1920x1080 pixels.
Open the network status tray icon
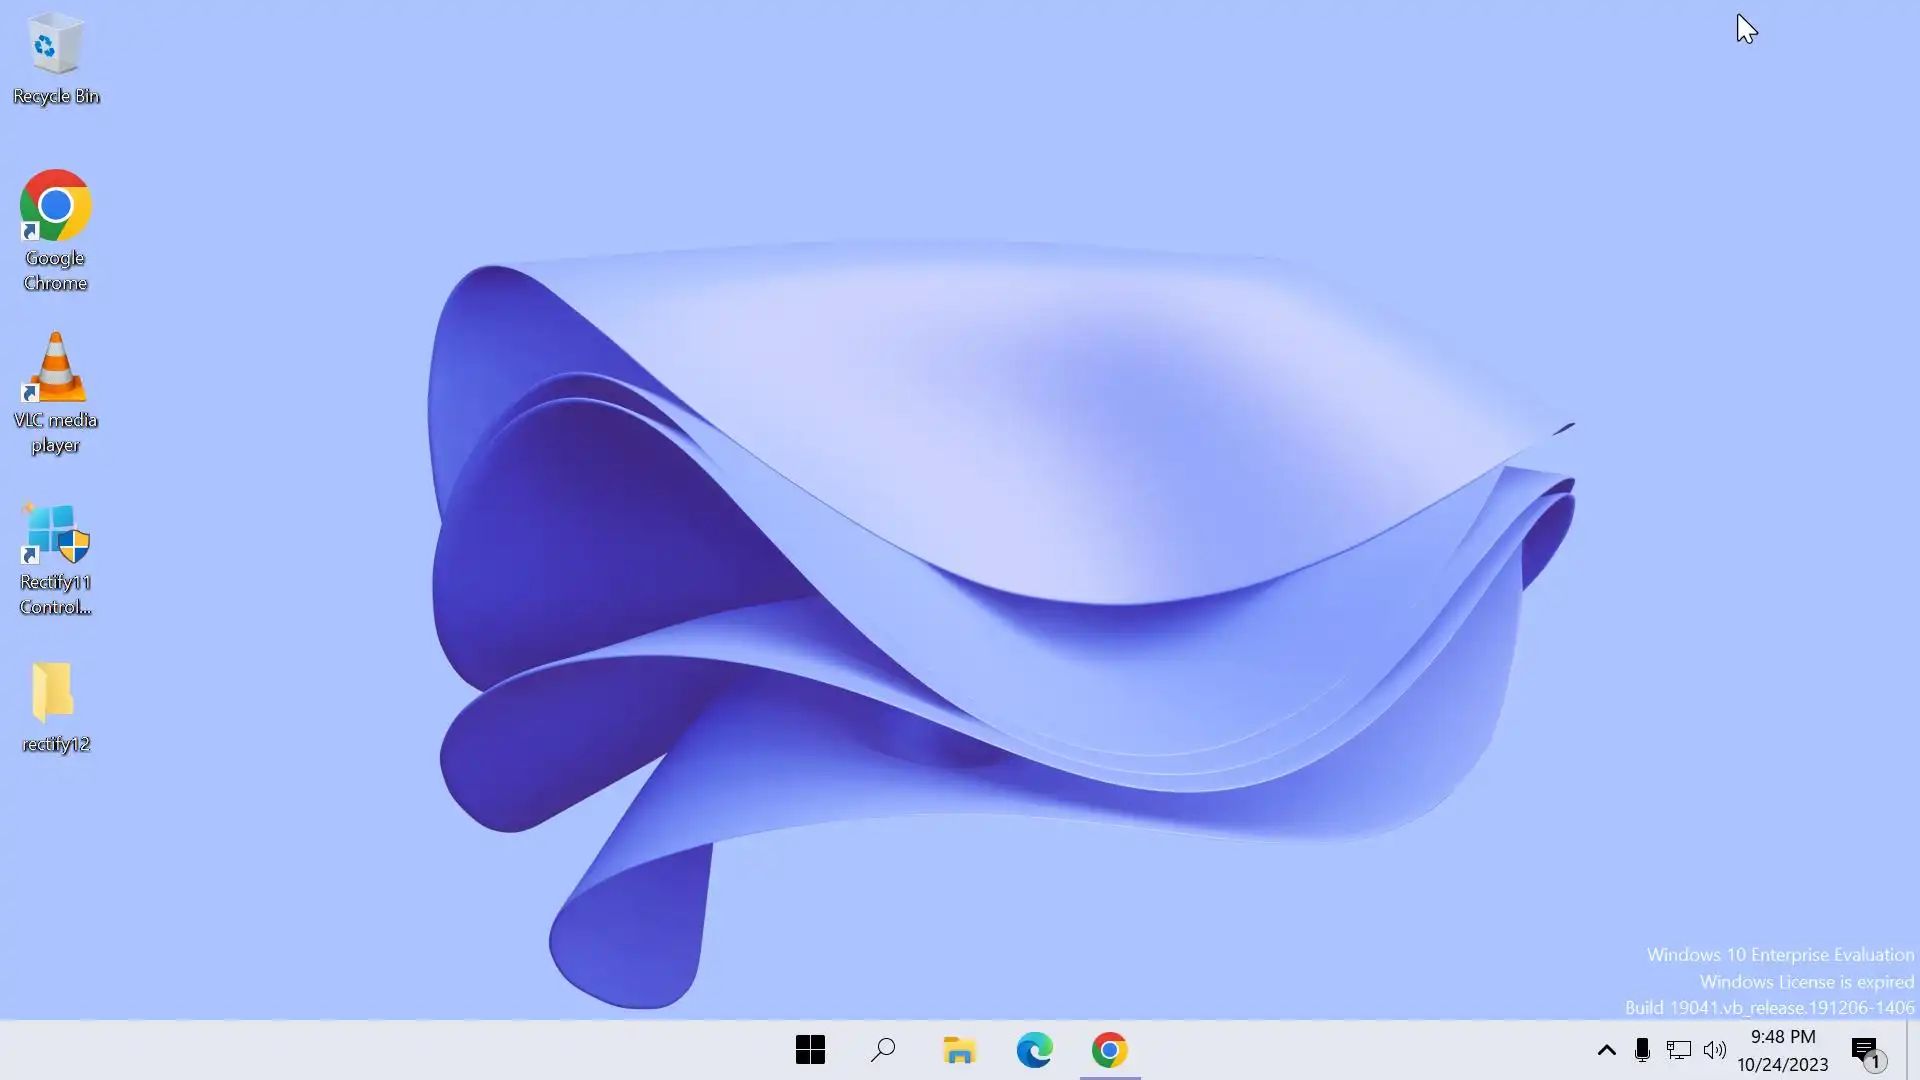[1678, 1050]
